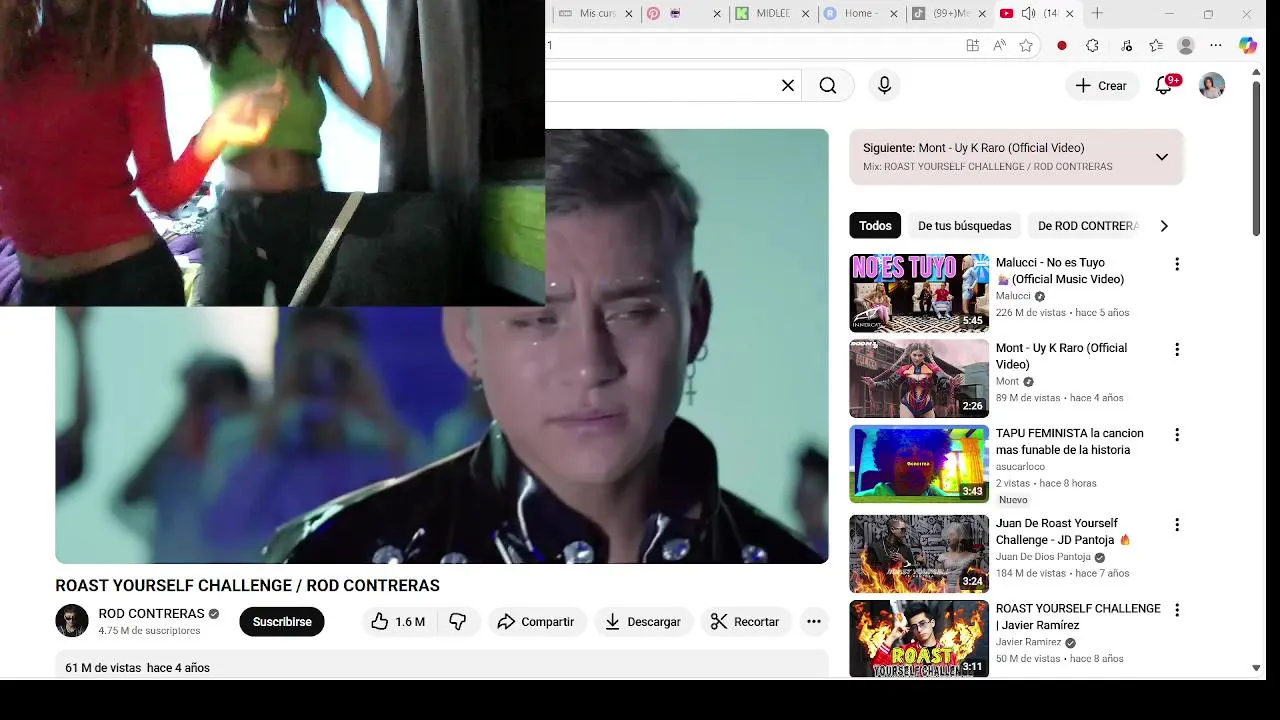Open TAPU FEMINISTA video thumbnail
The width and height of the screenshot is (1280, 720).
[919, 464]
